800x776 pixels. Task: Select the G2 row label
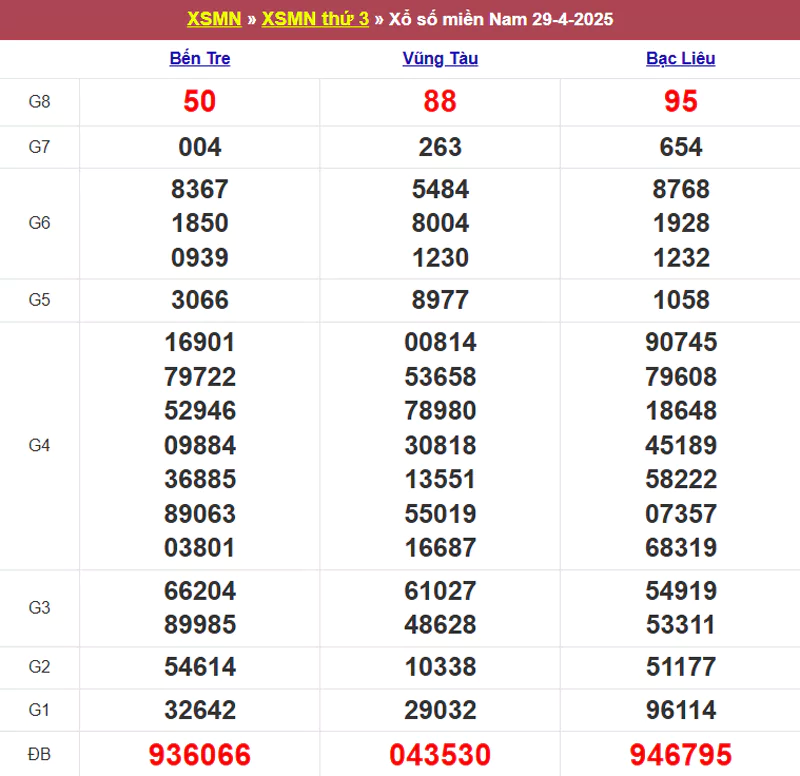39,667
